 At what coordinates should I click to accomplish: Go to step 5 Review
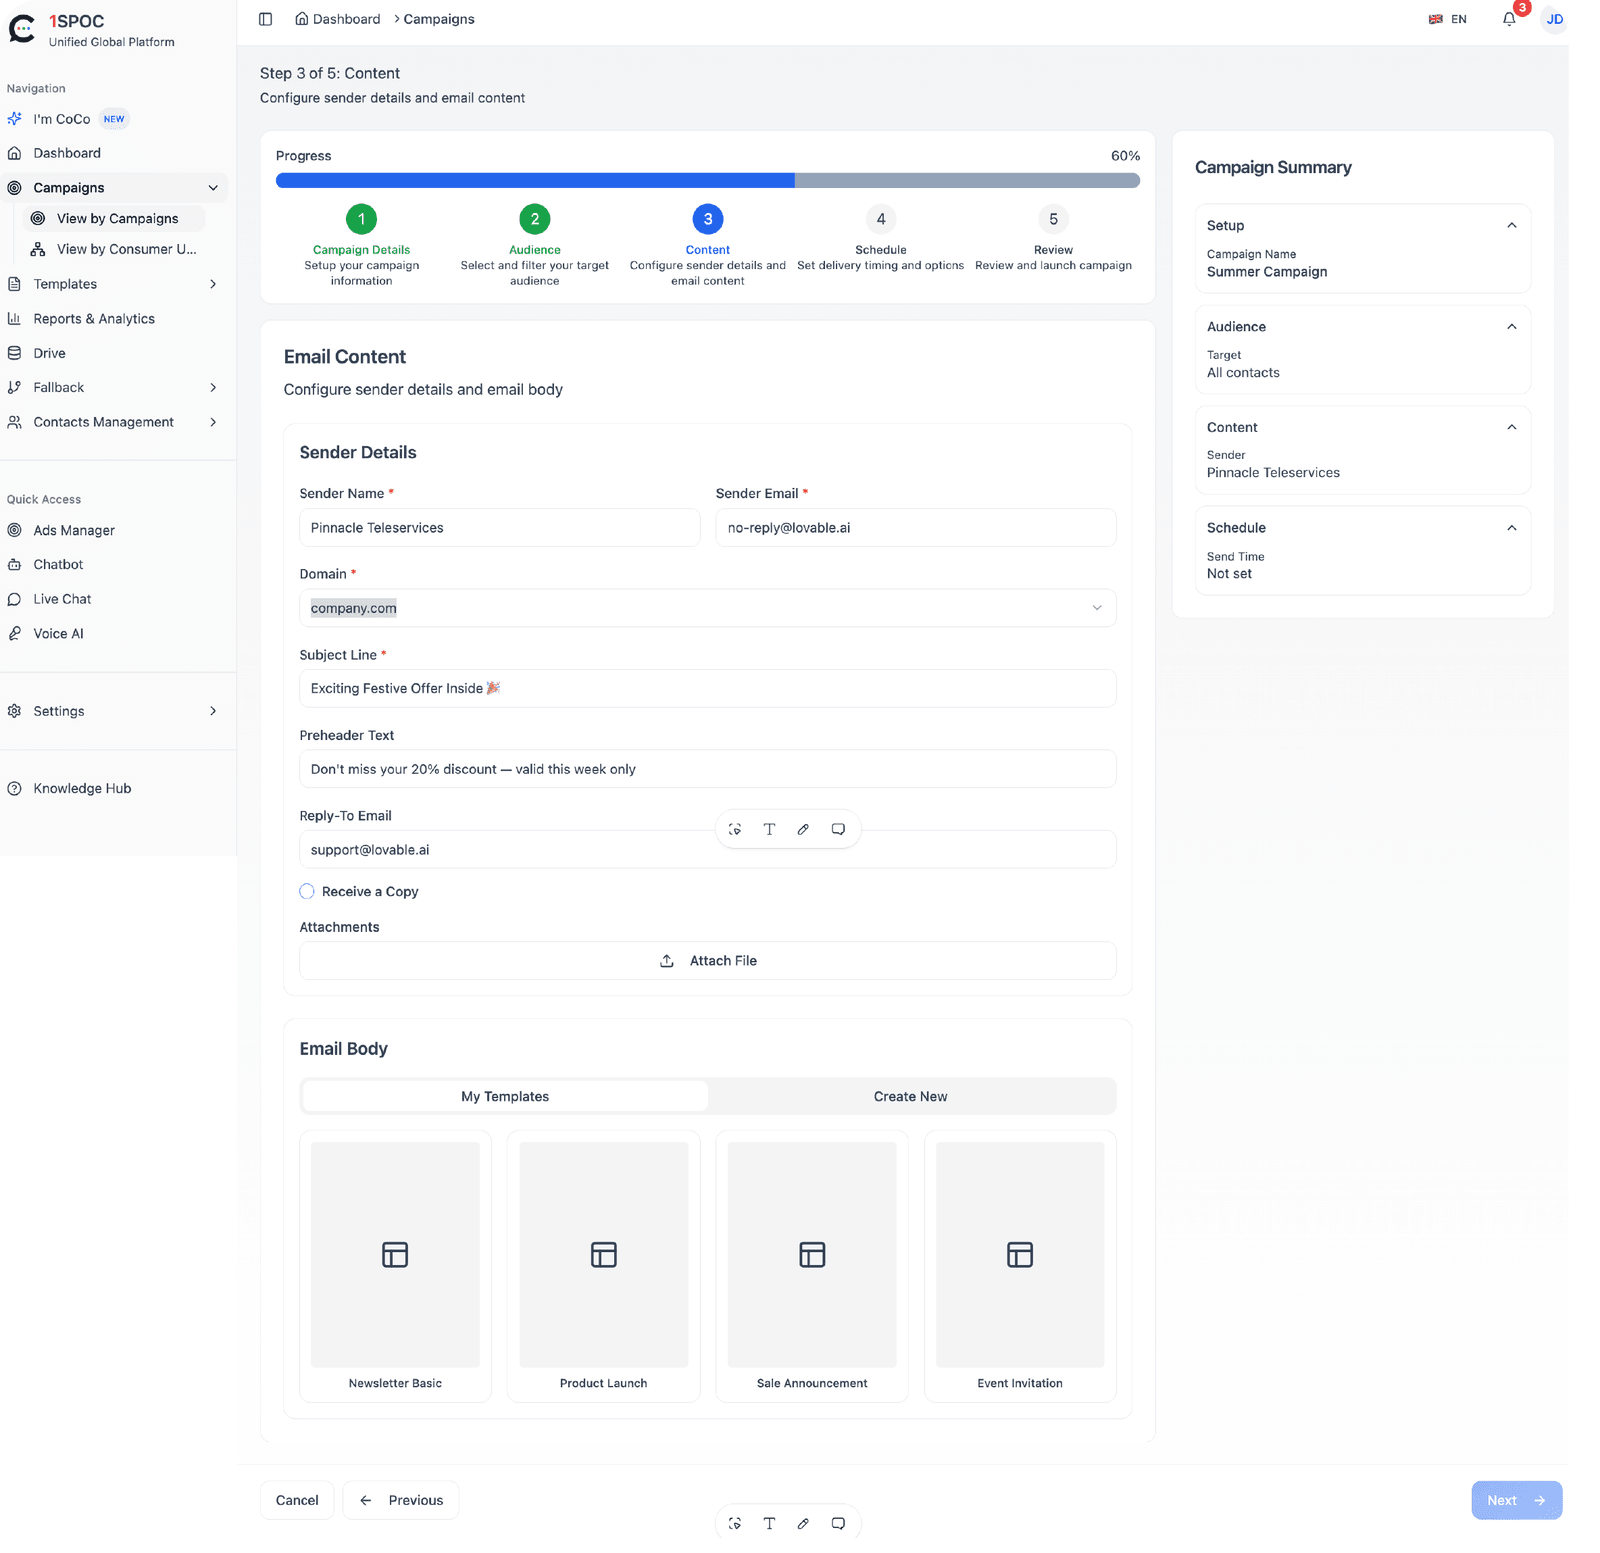1053,219
